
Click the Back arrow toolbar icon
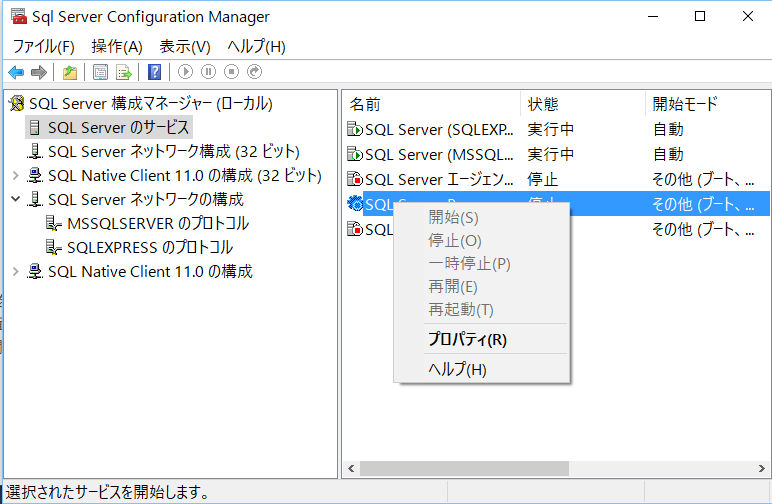tap(16, 72)
